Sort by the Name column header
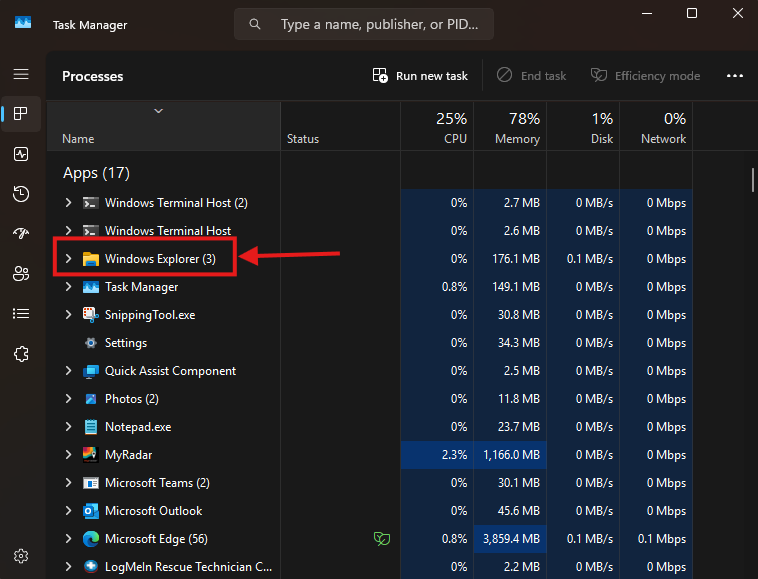 163,127
